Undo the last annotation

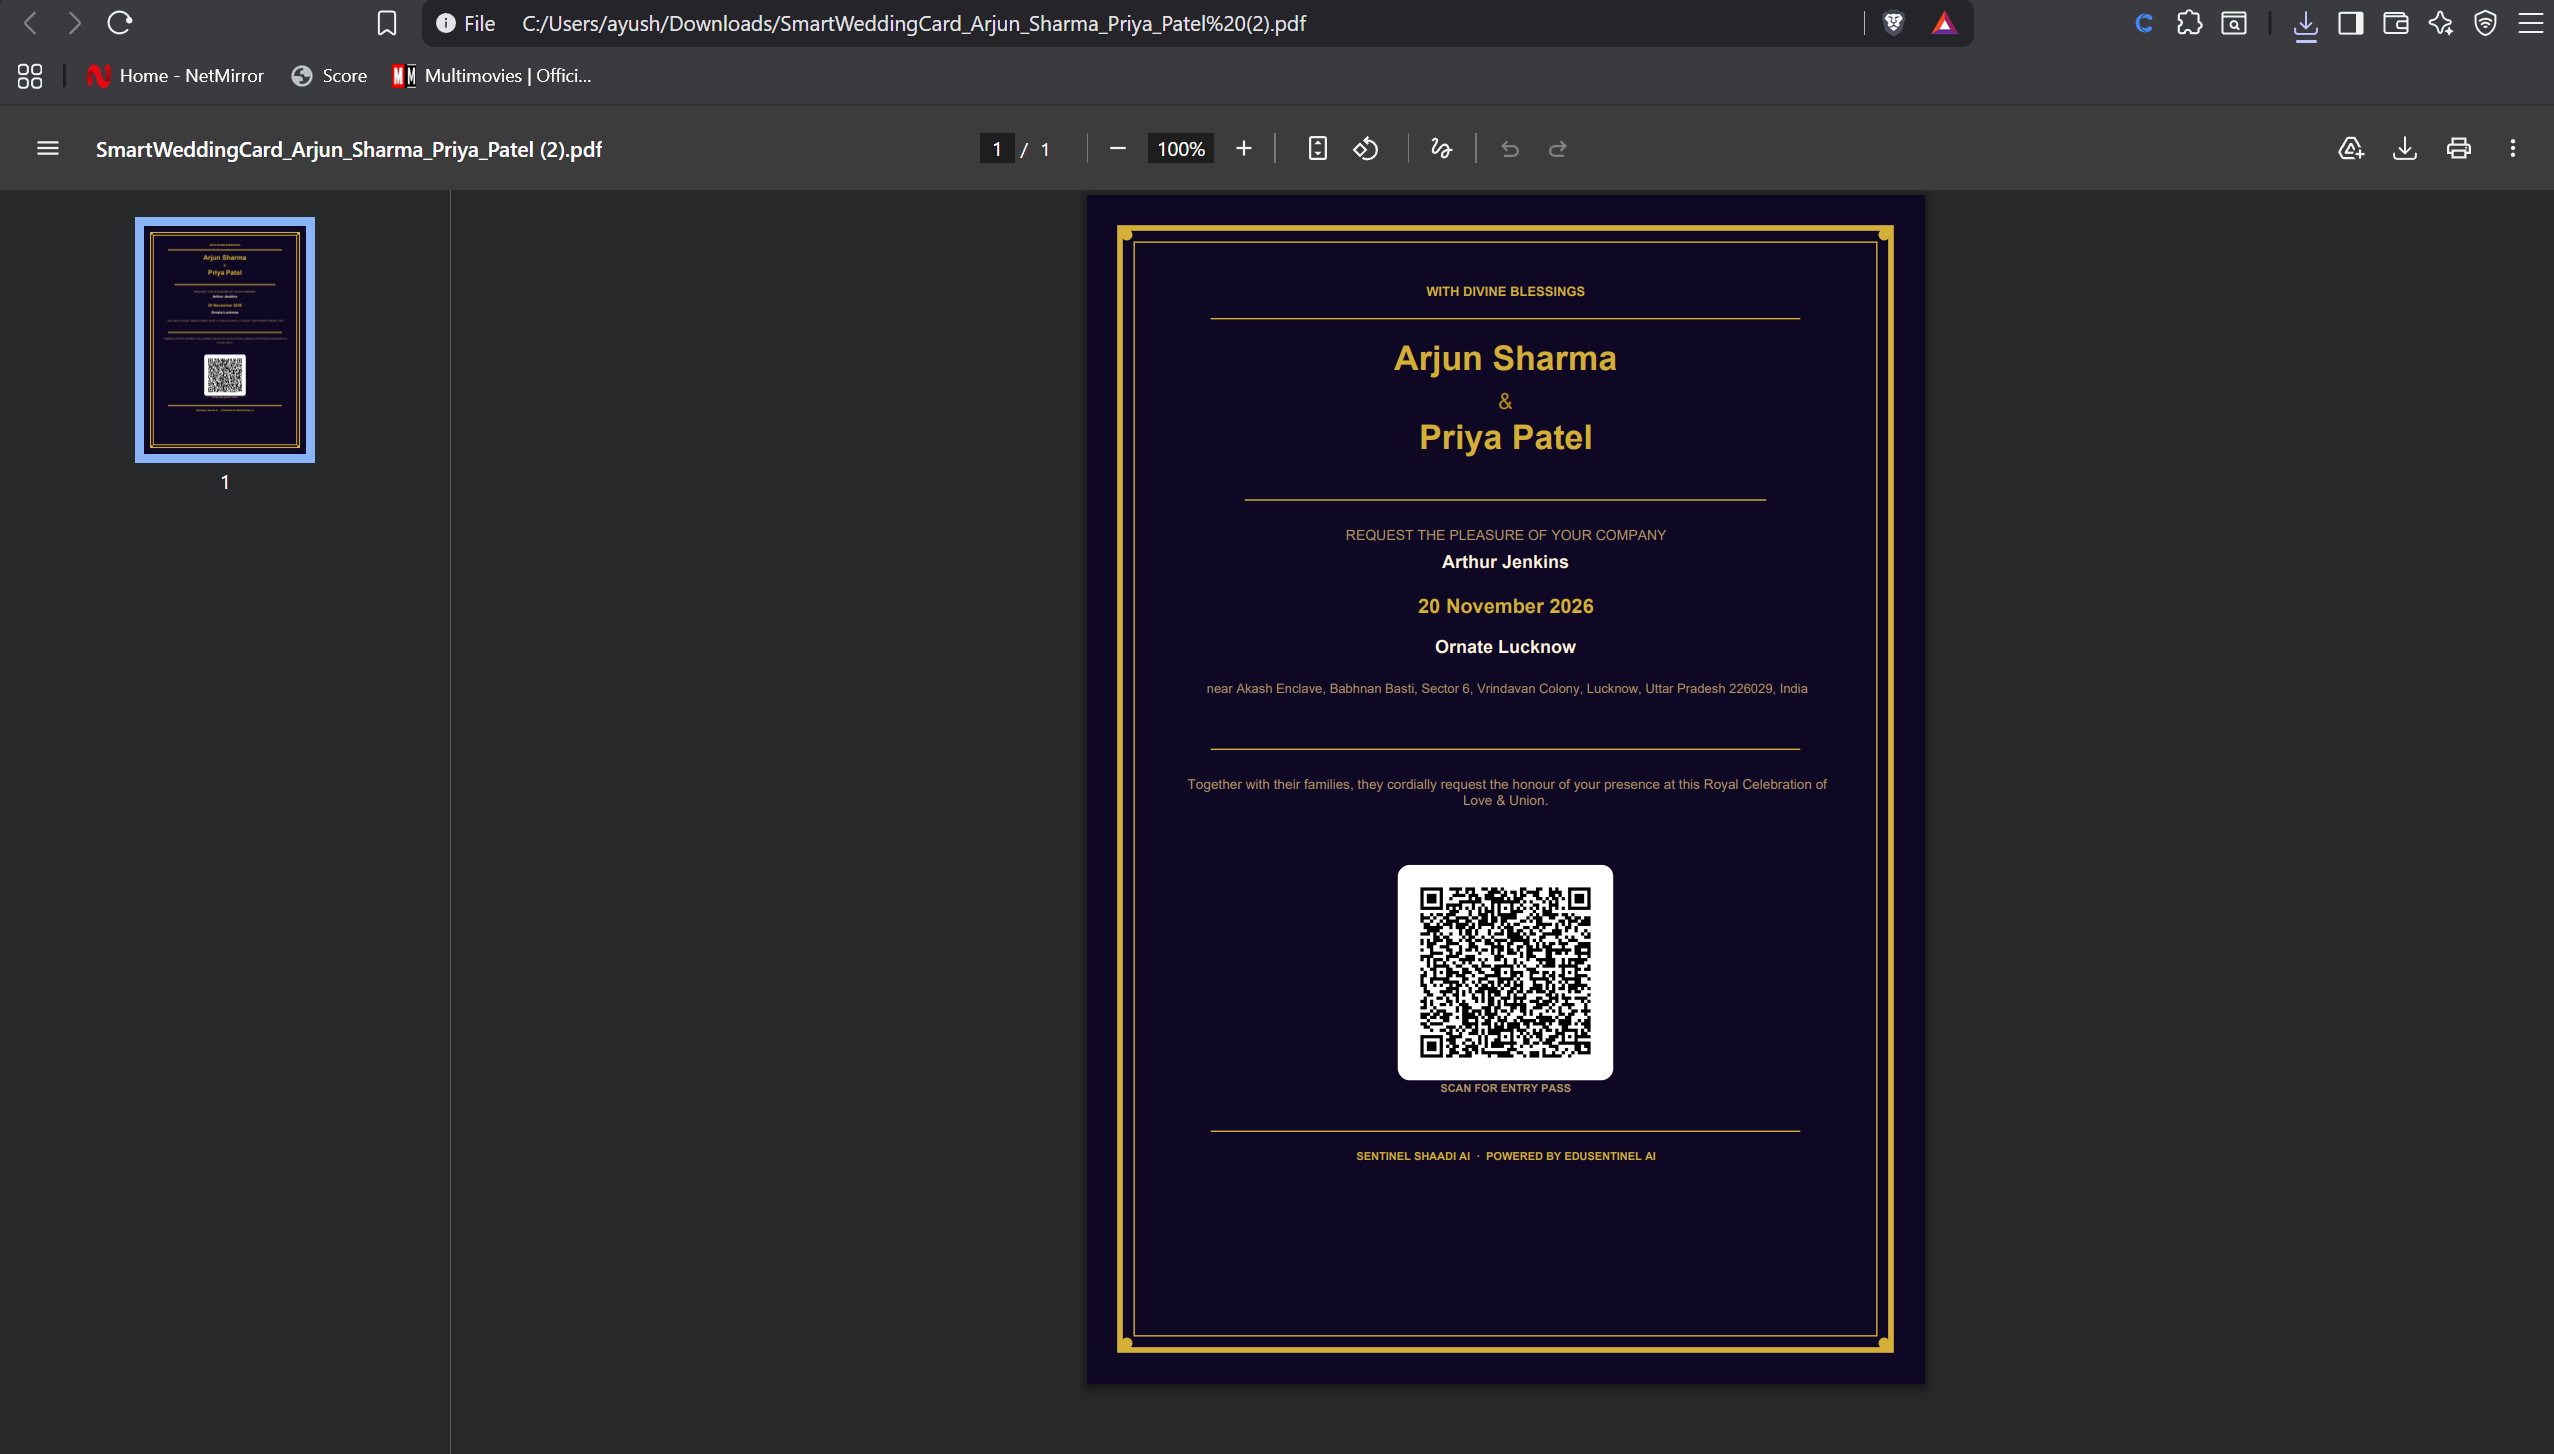click(1510, 149)
